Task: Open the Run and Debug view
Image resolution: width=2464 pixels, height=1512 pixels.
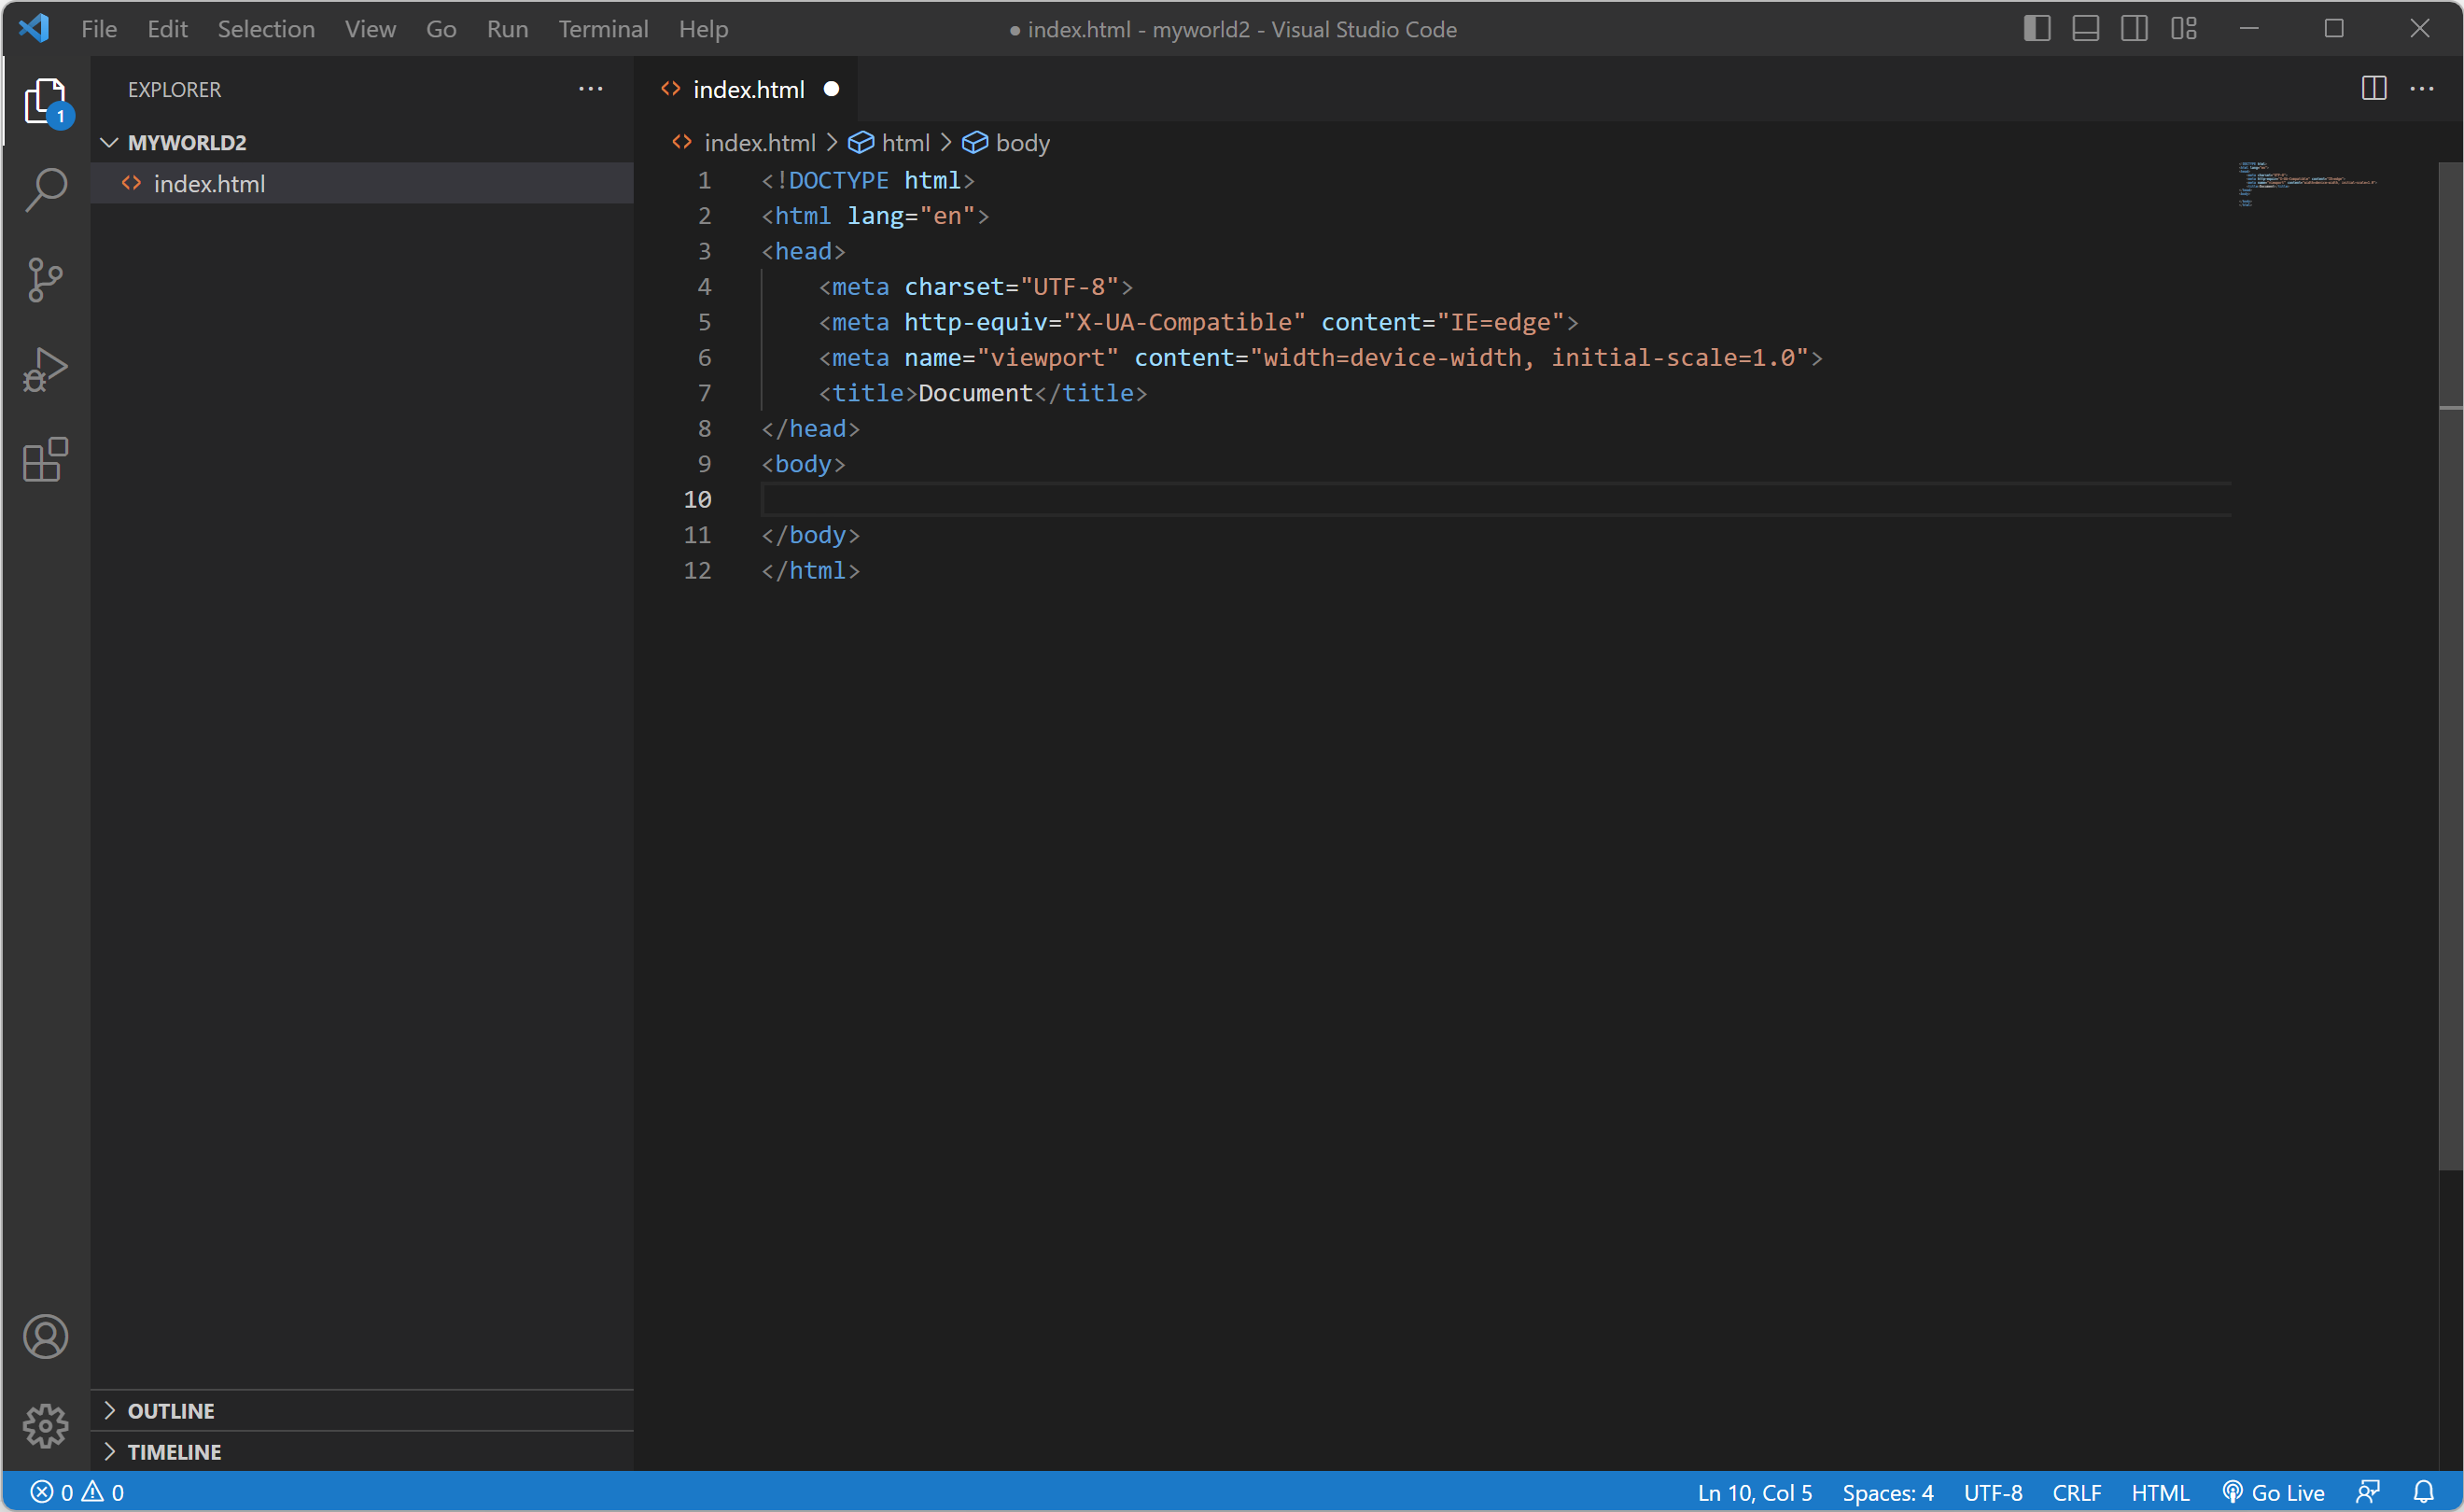Action: coord(46,369)
